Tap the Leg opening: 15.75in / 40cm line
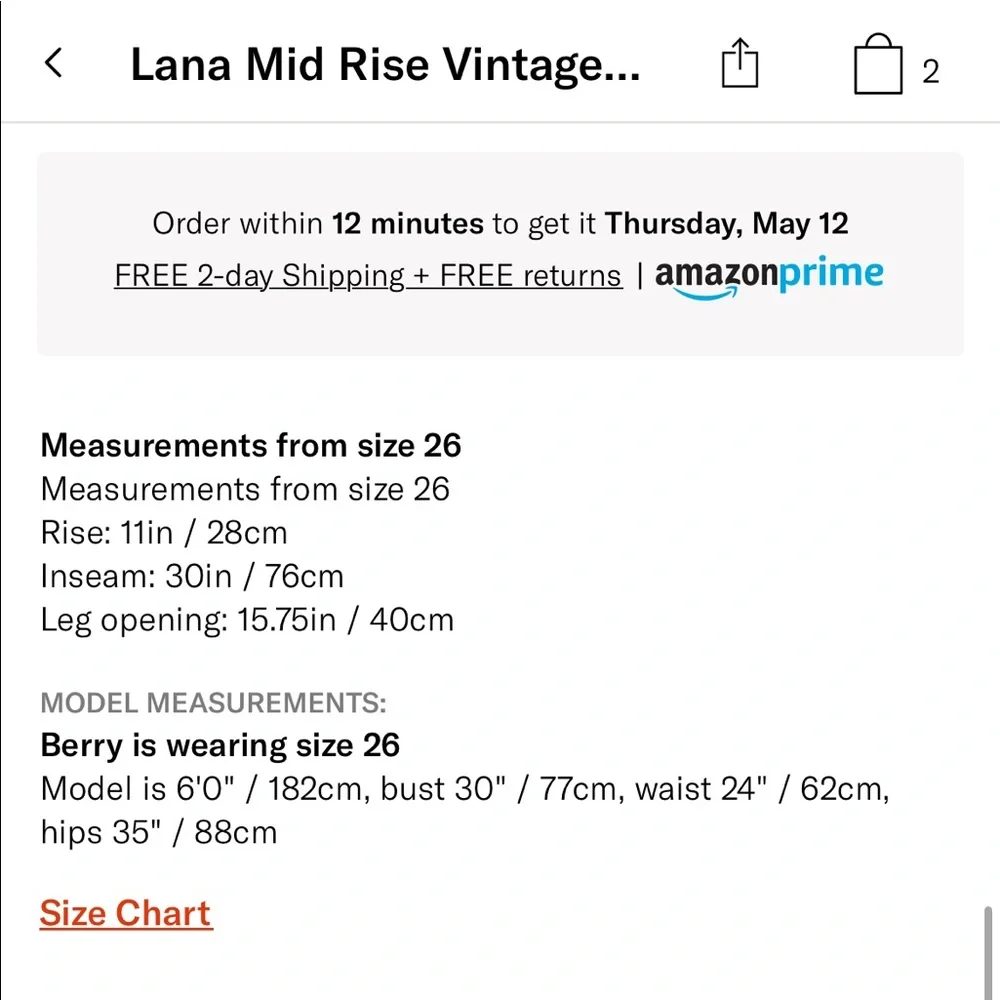The height and width of the screenshot is (1000, 1000). (247, 620)
